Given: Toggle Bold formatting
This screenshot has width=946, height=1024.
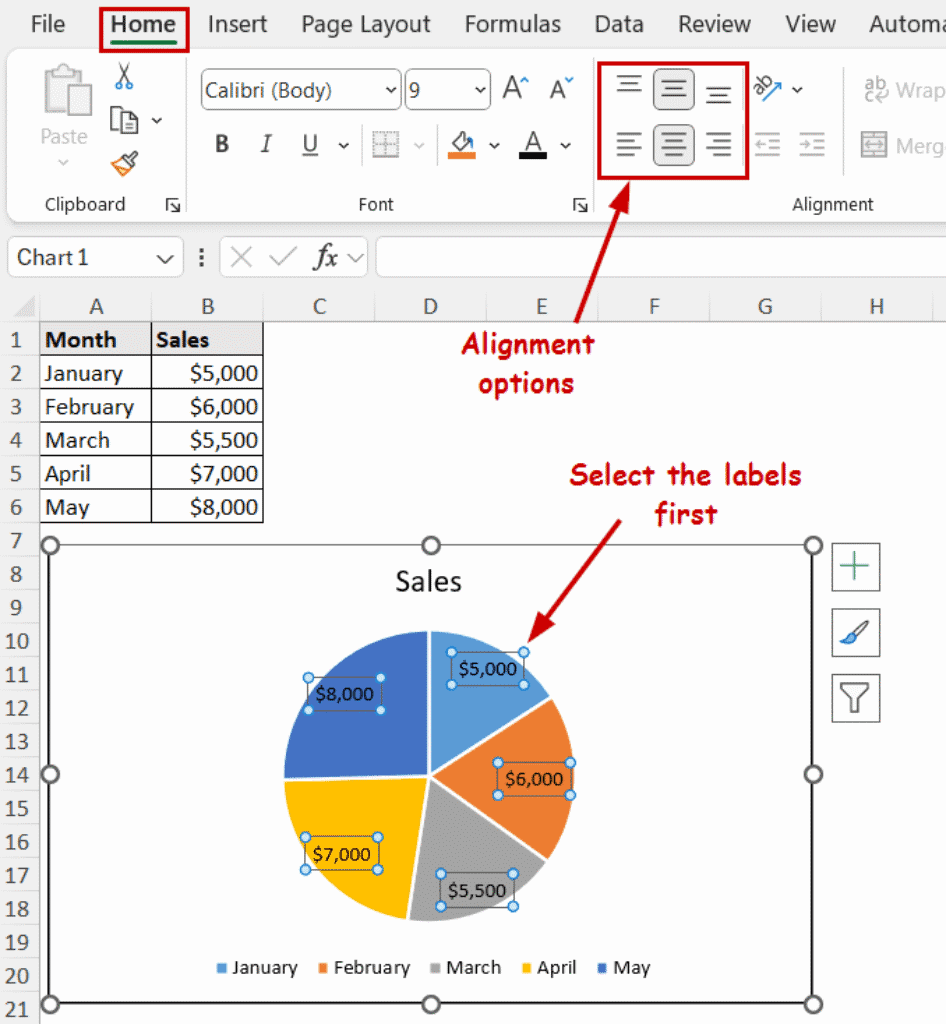Looking at the screenshot, I should pyautogui.click(x=222, y=145).
